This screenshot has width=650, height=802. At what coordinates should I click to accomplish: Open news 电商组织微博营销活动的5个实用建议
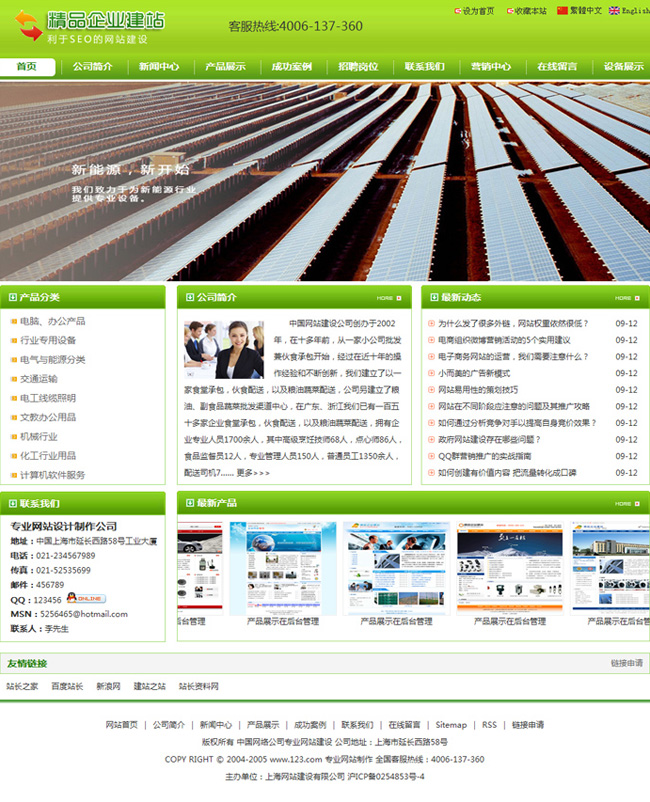point(504,340)
